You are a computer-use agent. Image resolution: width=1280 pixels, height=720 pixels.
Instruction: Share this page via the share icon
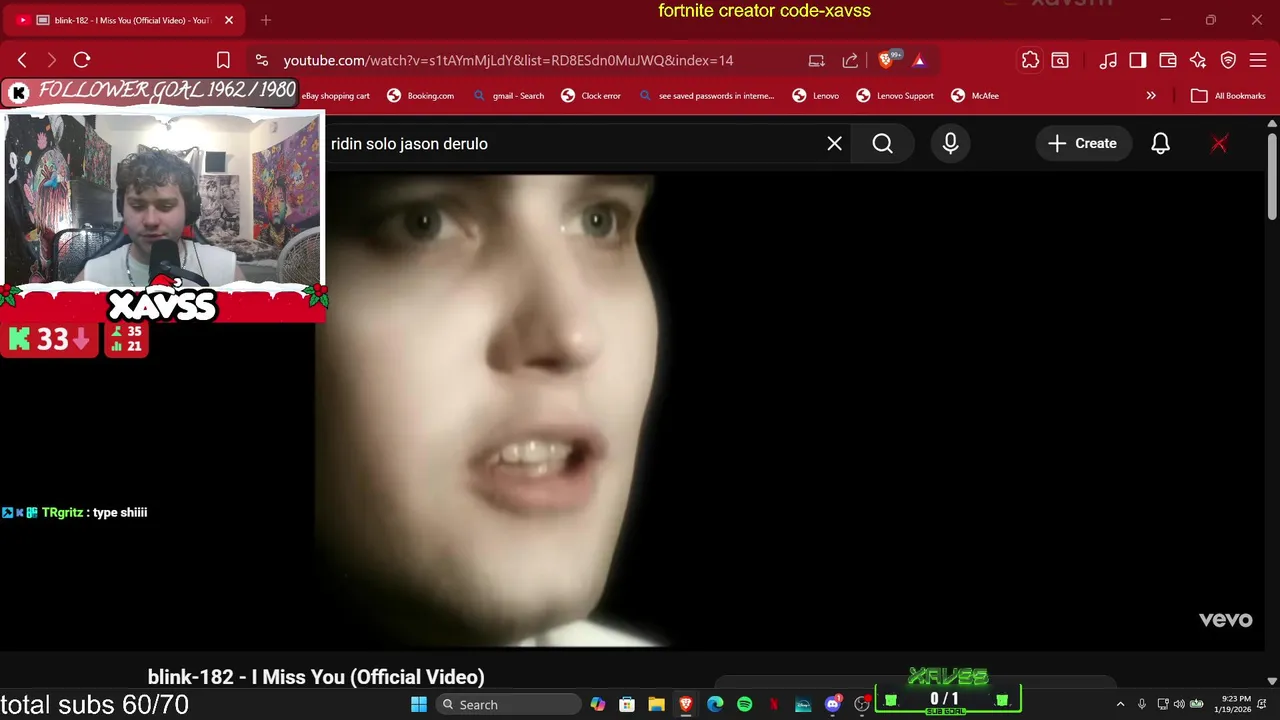point(850,60)
